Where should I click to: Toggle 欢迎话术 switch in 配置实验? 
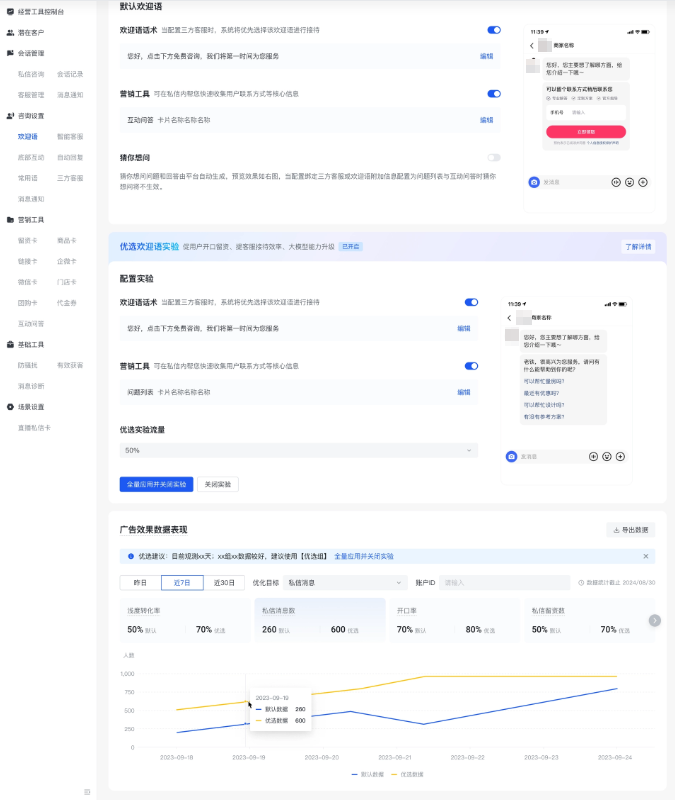471,302
